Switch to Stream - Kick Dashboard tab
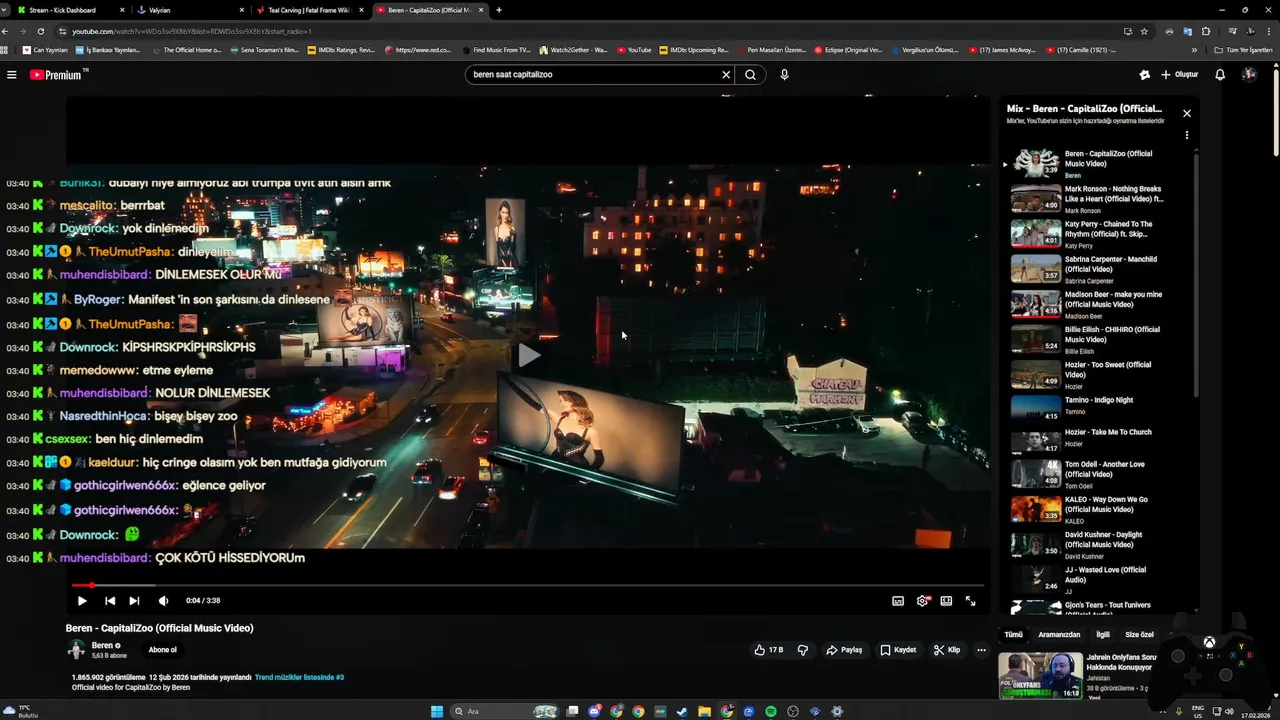This screenshot has height=720, width=1280. pos(68,10)
